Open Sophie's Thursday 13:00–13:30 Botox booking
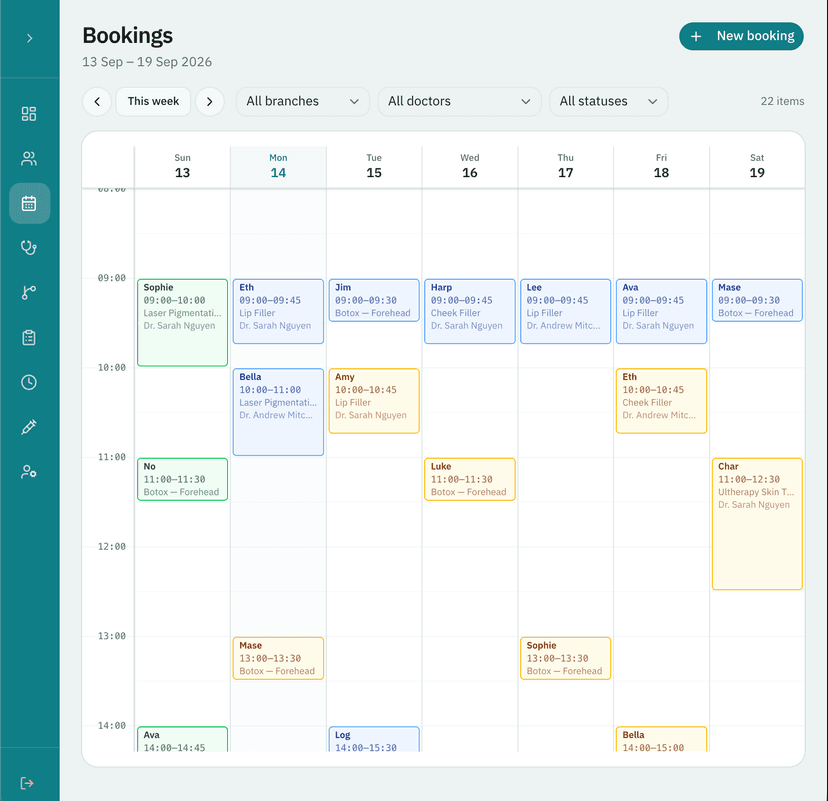The image size is (828, 801). click(566, 658)
